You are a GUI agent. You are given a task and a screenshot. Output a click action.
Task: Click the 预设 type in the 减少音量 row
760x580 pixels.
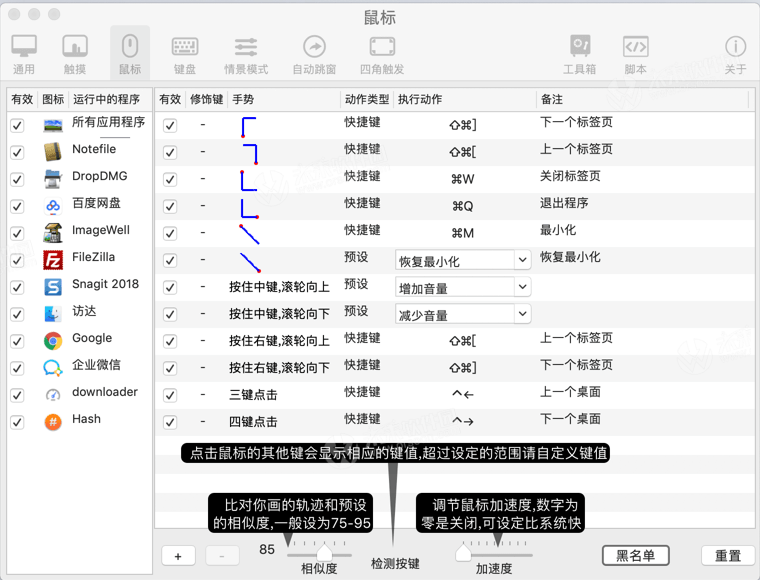(356, 311)
